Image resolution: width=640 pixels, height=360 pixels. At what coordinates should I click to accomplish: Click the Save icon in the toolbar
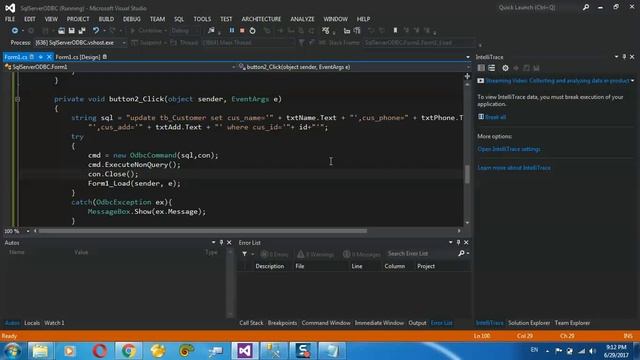tap(71, 31)
